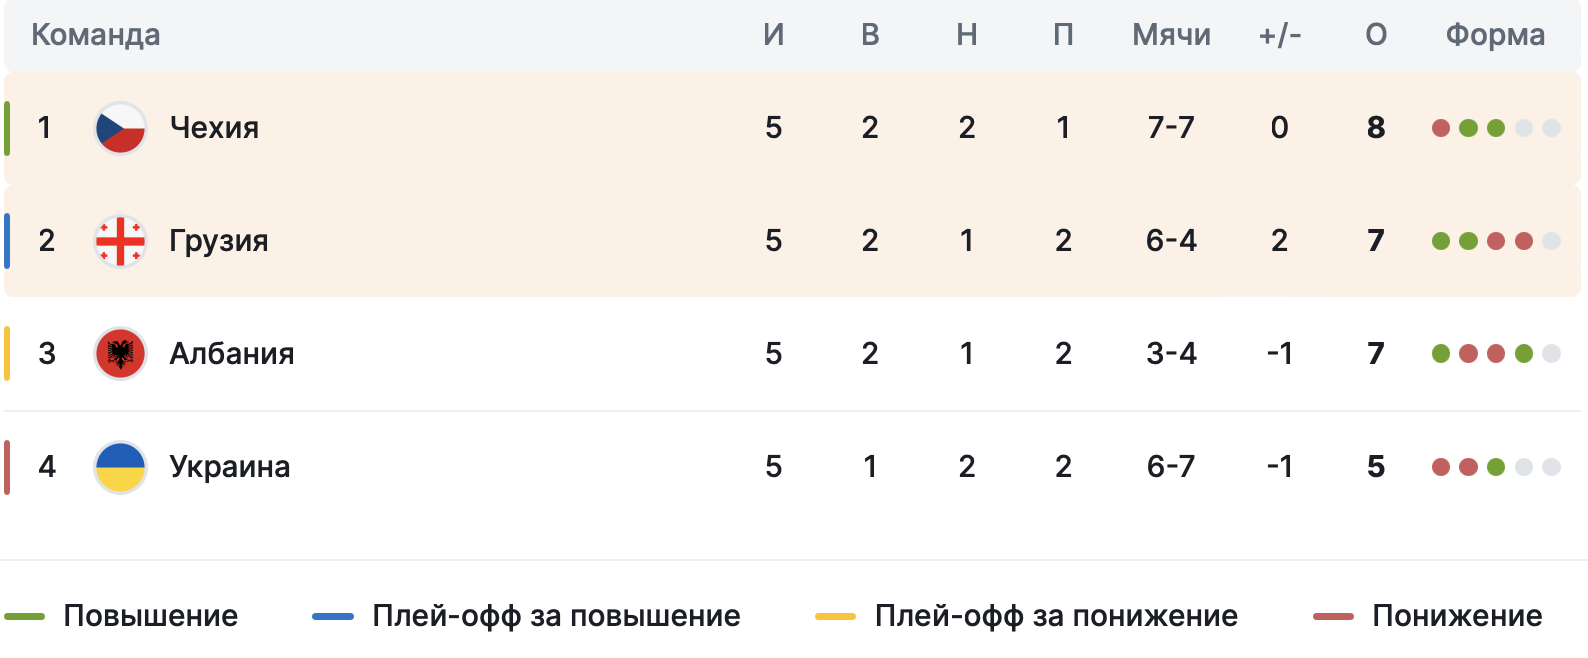Click Албания's last green form dot
The height and width of the screenshot is (658, 1588).
1524,354
